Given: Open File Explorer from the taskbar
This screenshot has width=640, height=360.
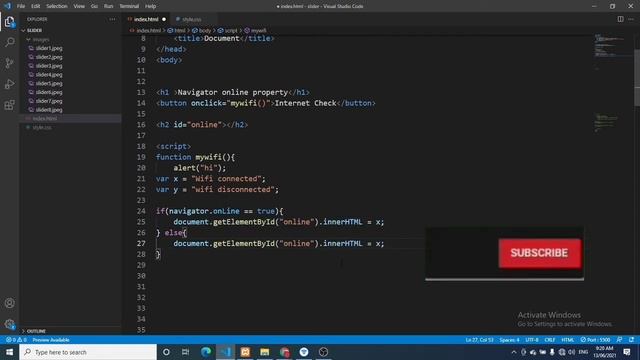Looking at the screenshot, I should click(264, 352).
